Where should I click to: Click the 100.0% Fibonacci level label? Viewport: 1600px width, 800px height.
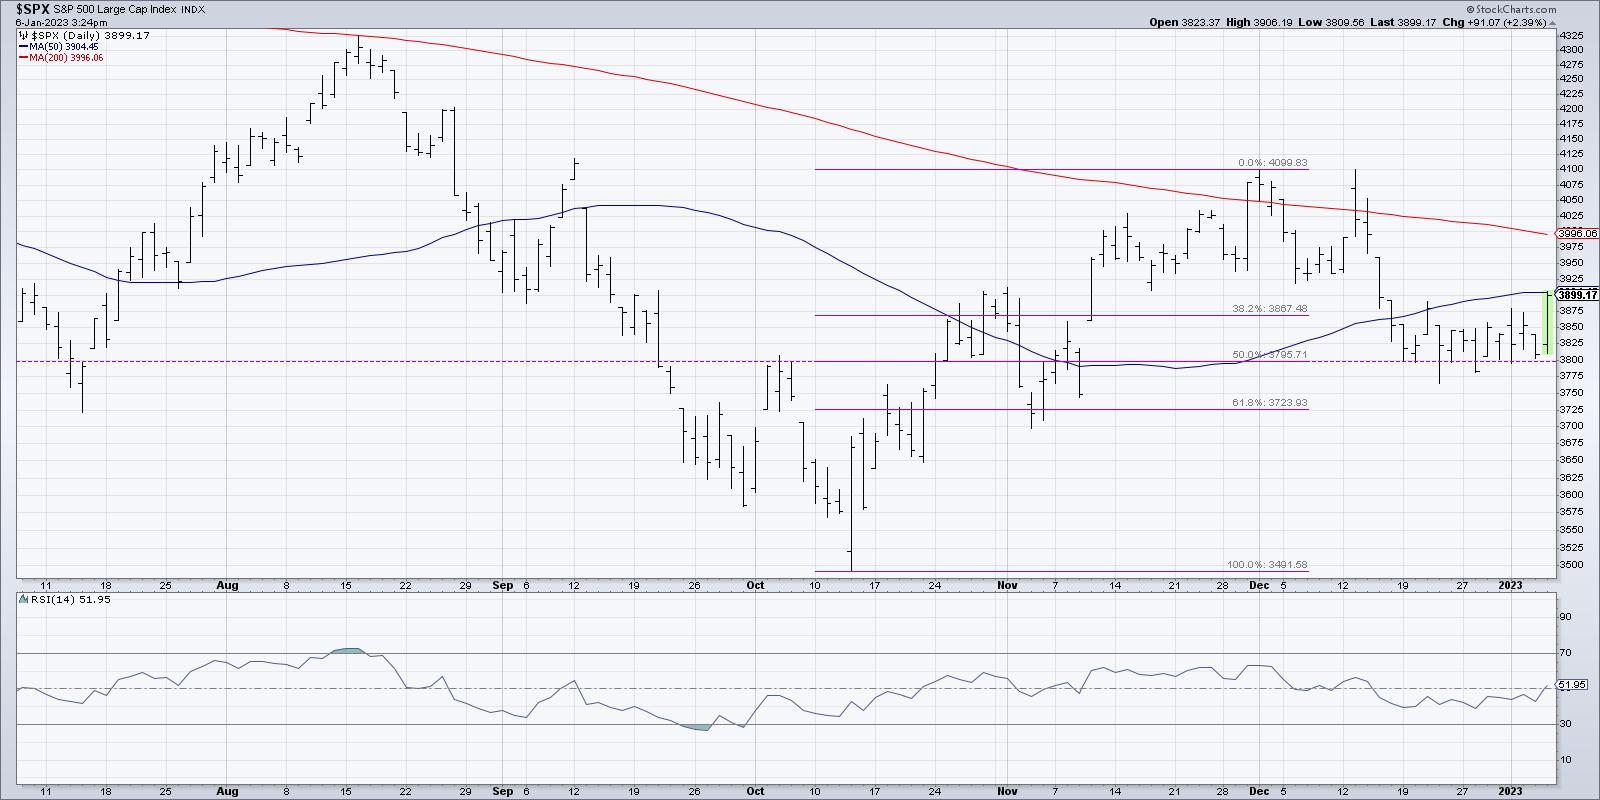point(1267,565)
